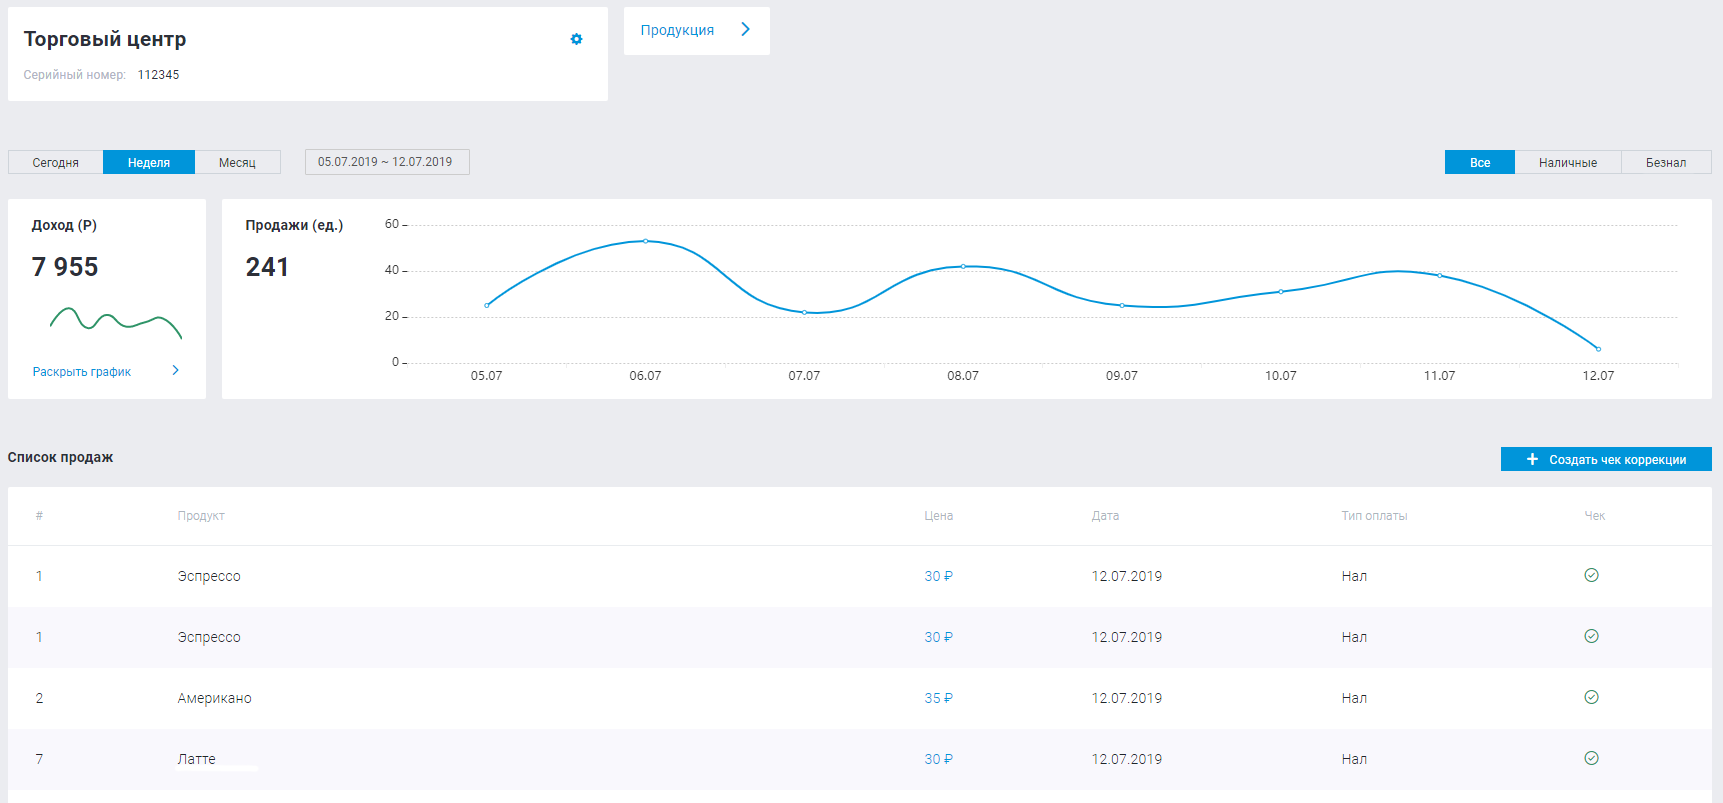Filter sales by Безнал
Image resolution: width=1723 pixels, height=803 pixels.
click(x=1666, y=162)
